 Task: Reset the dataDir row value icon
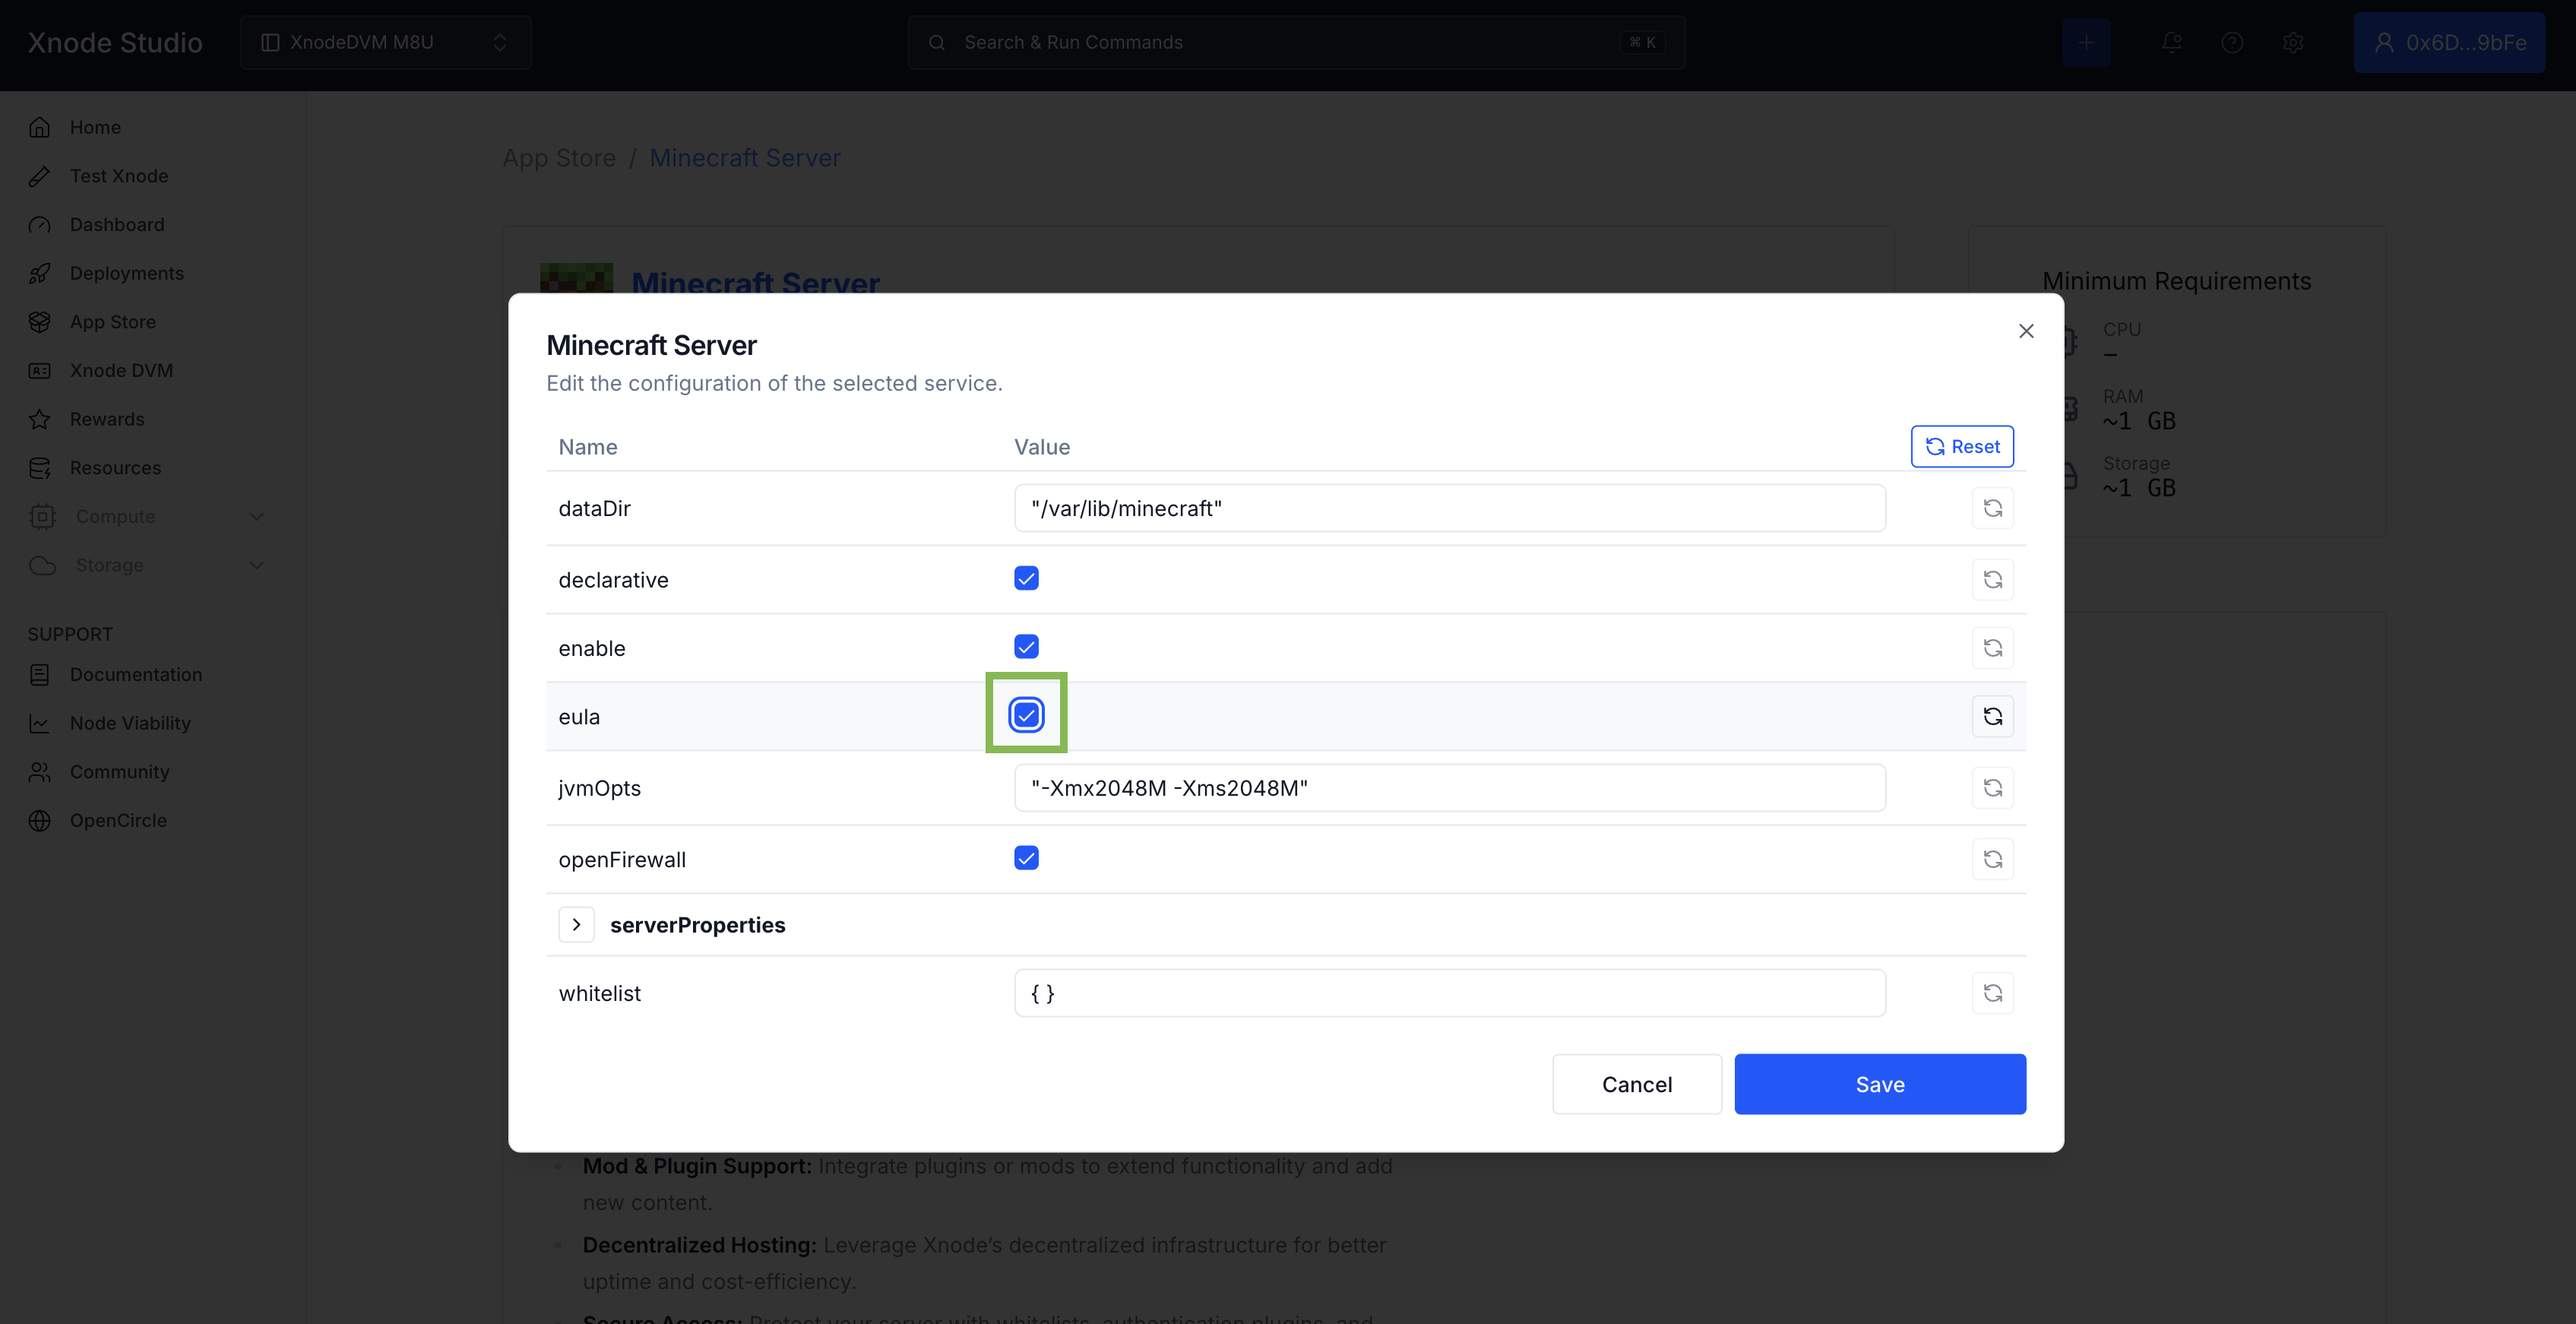(1992, 508)
